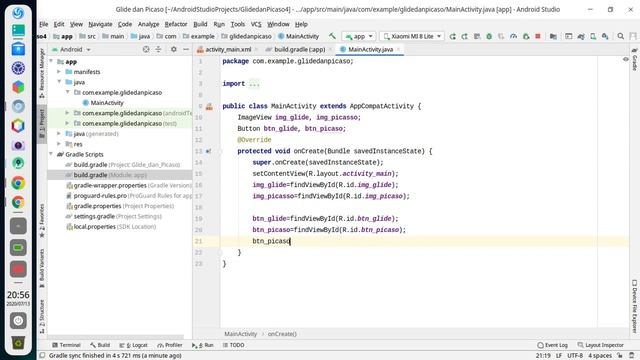640x360 pixels.
Task: Toggle the Structure side panel
Action: (42, 316)
